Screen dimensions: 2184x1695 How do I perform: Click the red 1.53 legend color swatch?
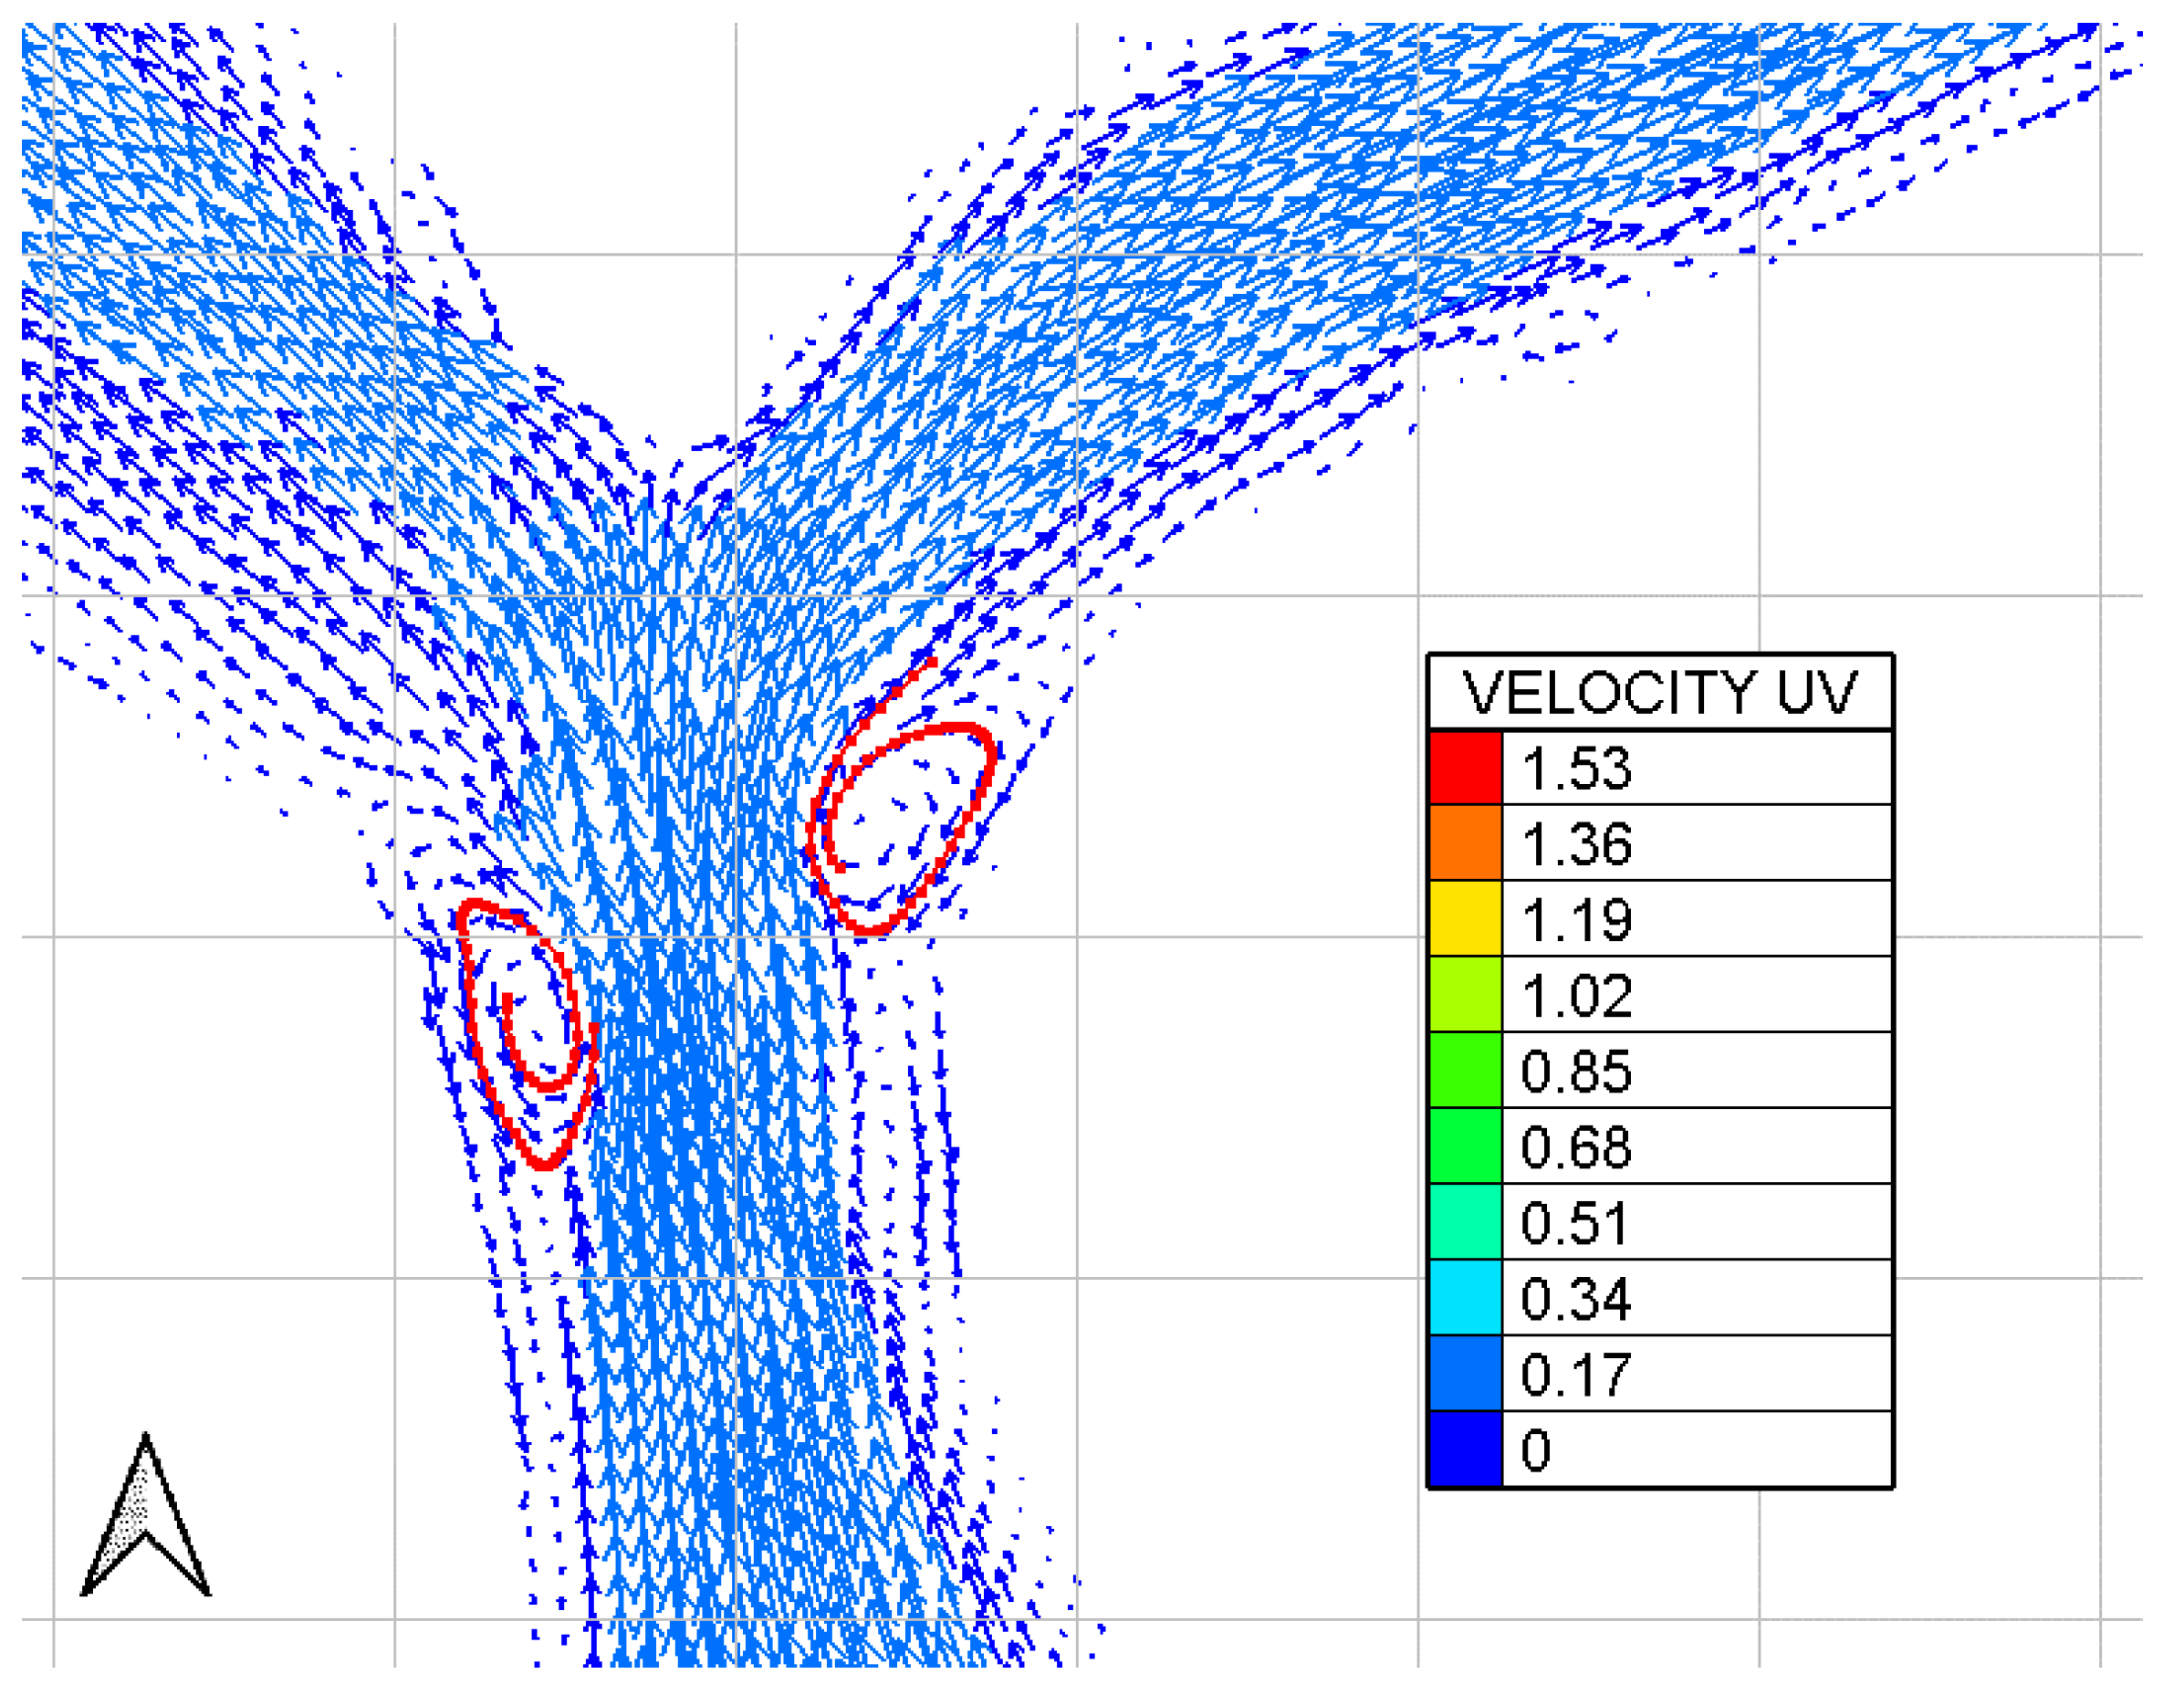[1466, 768]
